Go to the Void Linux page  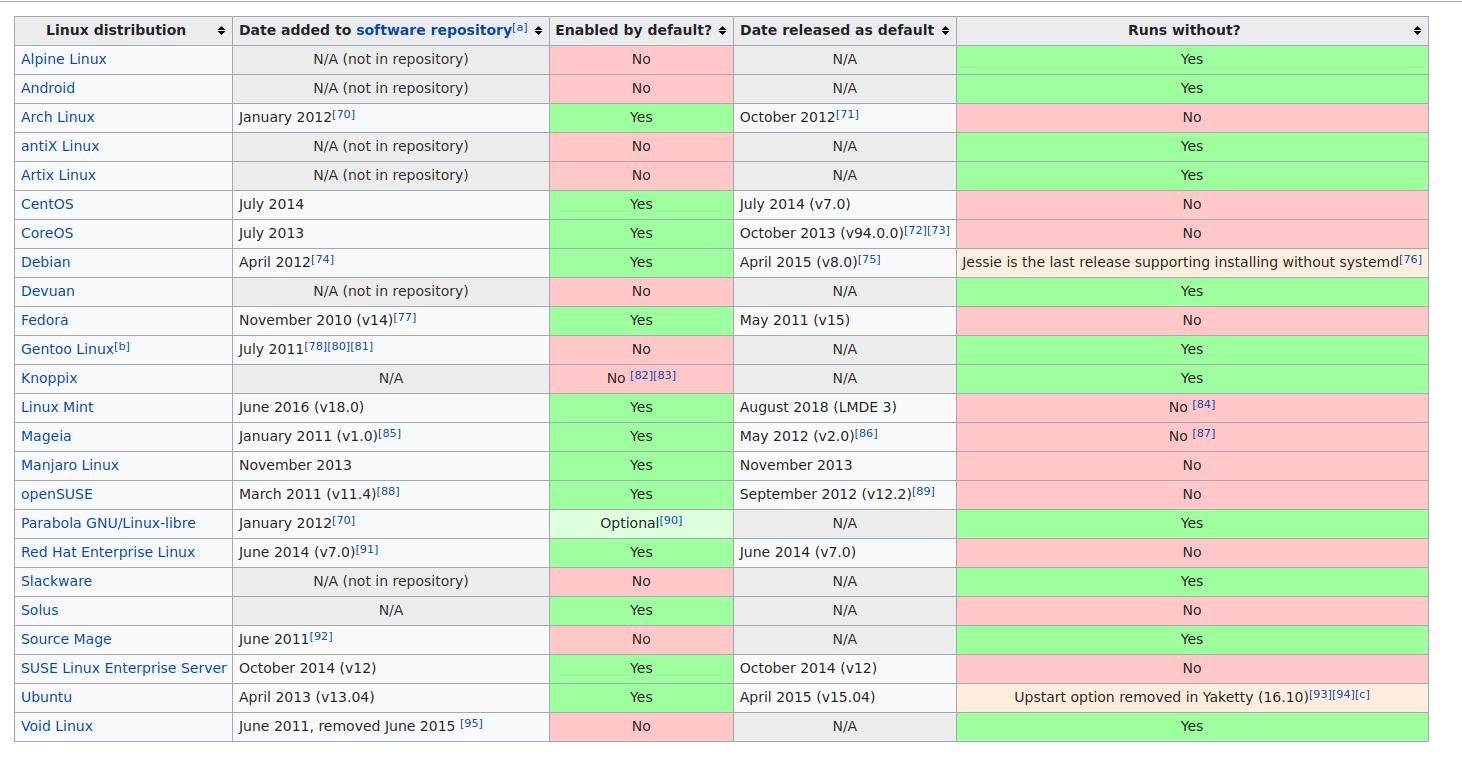click(57, 726)
